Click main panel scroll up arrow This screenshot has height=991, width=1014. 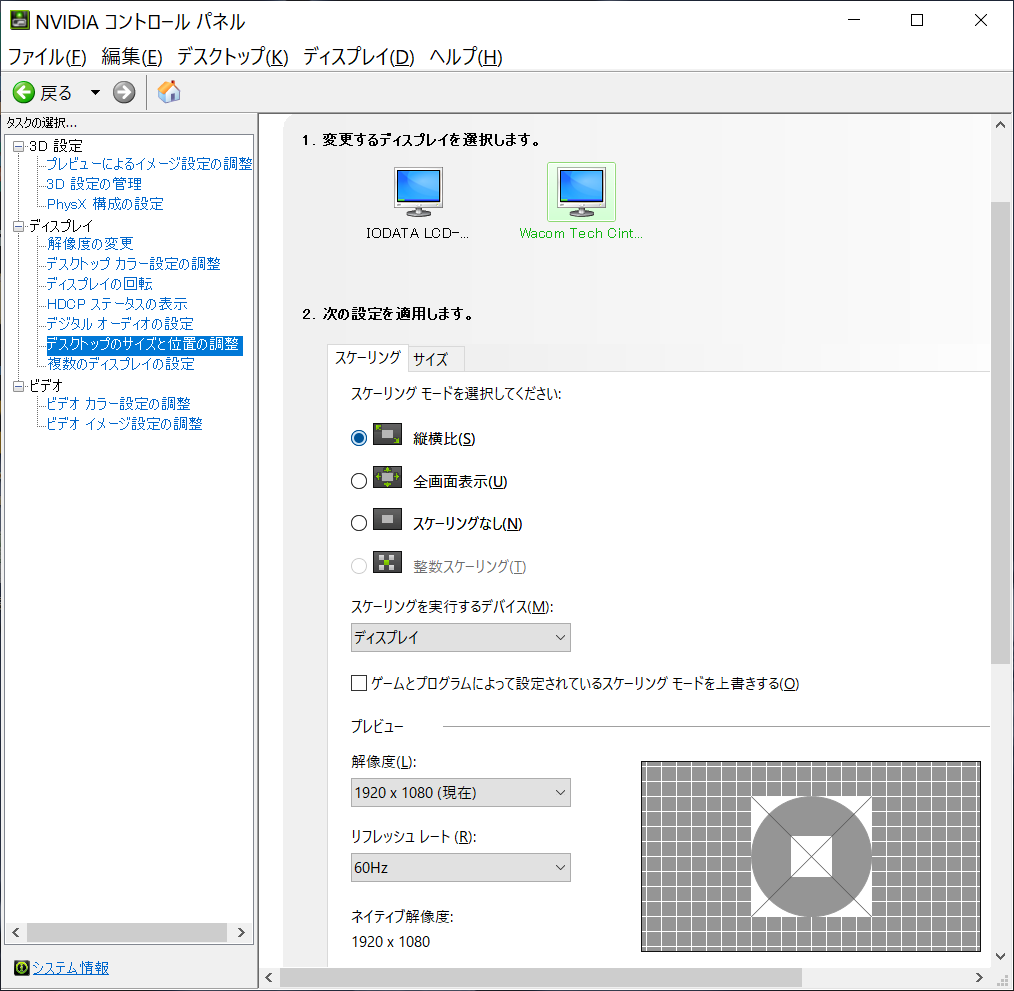point(1000,124)
